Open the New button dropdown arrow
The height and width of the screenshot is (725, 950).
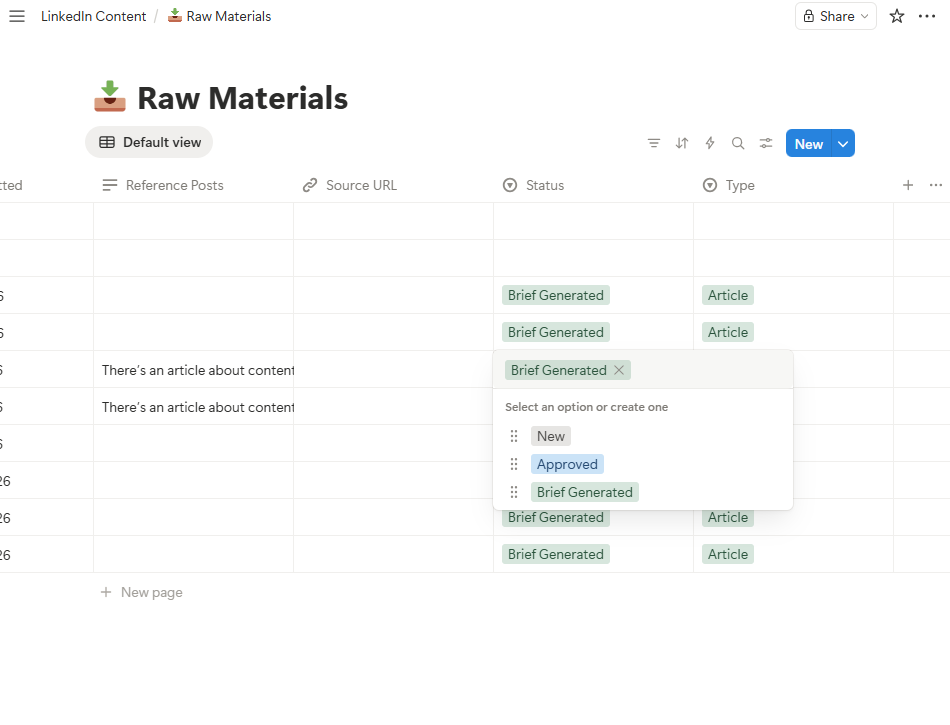point(842,143)
